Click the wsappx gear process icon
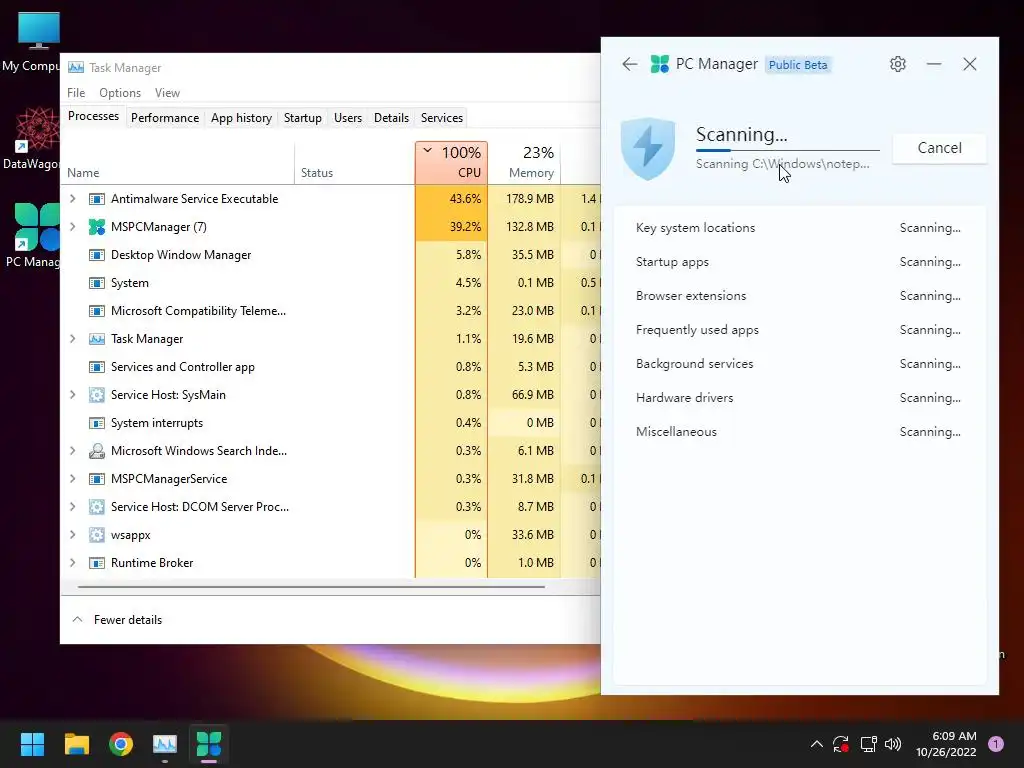The height and width of the screenshot is (768, 1024). 97,535
